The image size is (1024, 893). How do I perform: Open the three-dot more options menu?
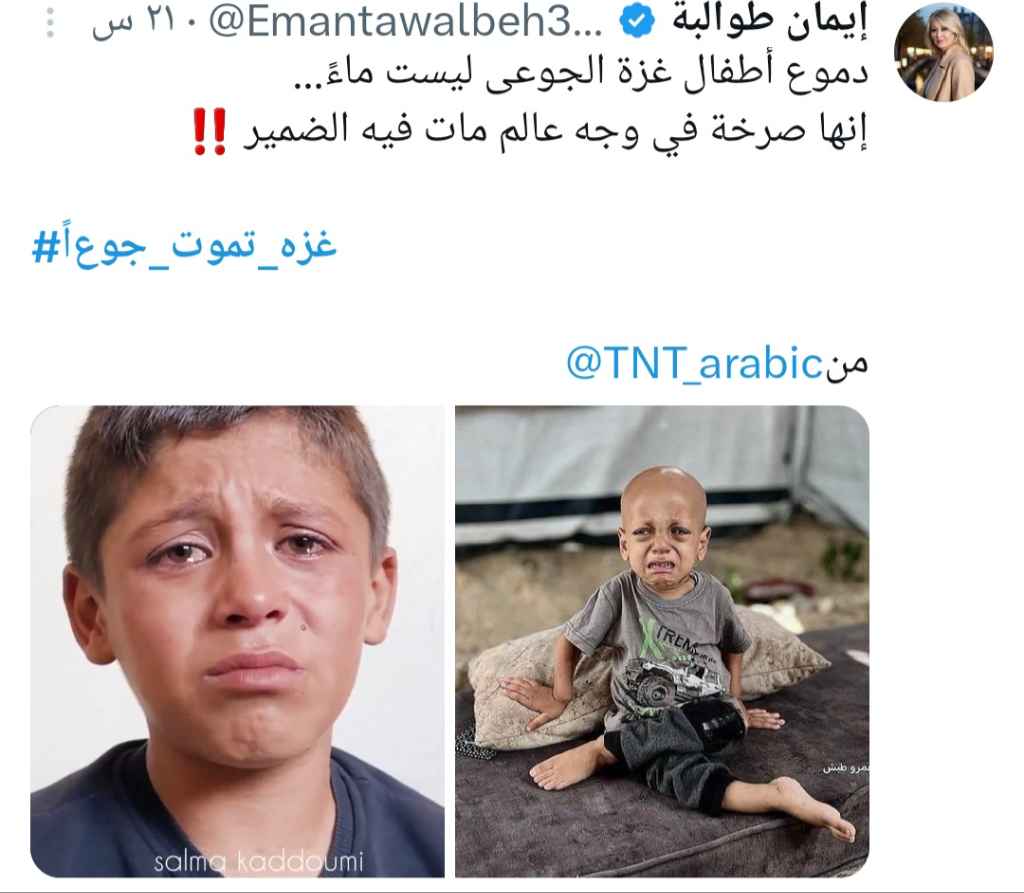(x=50, y=24)
